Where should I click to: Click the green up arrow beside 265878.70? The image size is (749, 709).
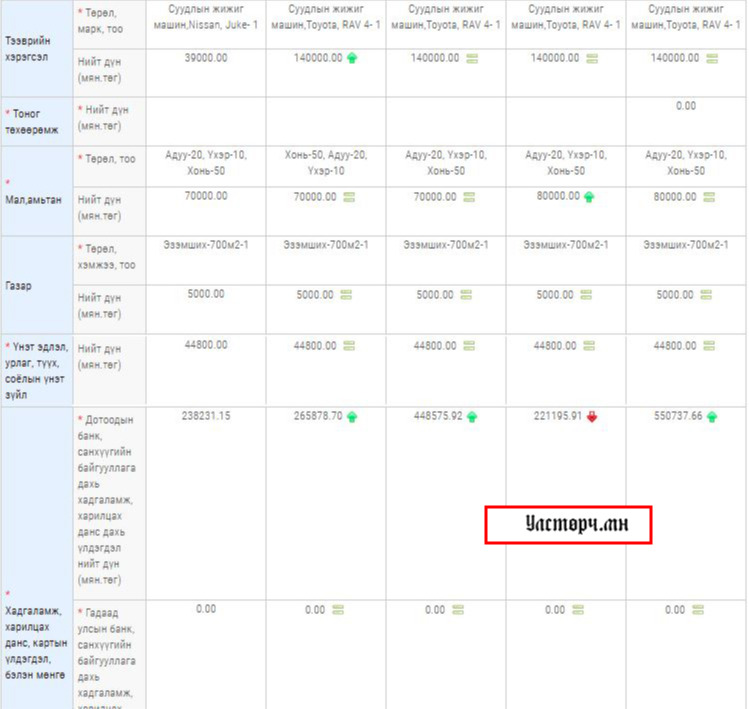(x=352, y=416)
